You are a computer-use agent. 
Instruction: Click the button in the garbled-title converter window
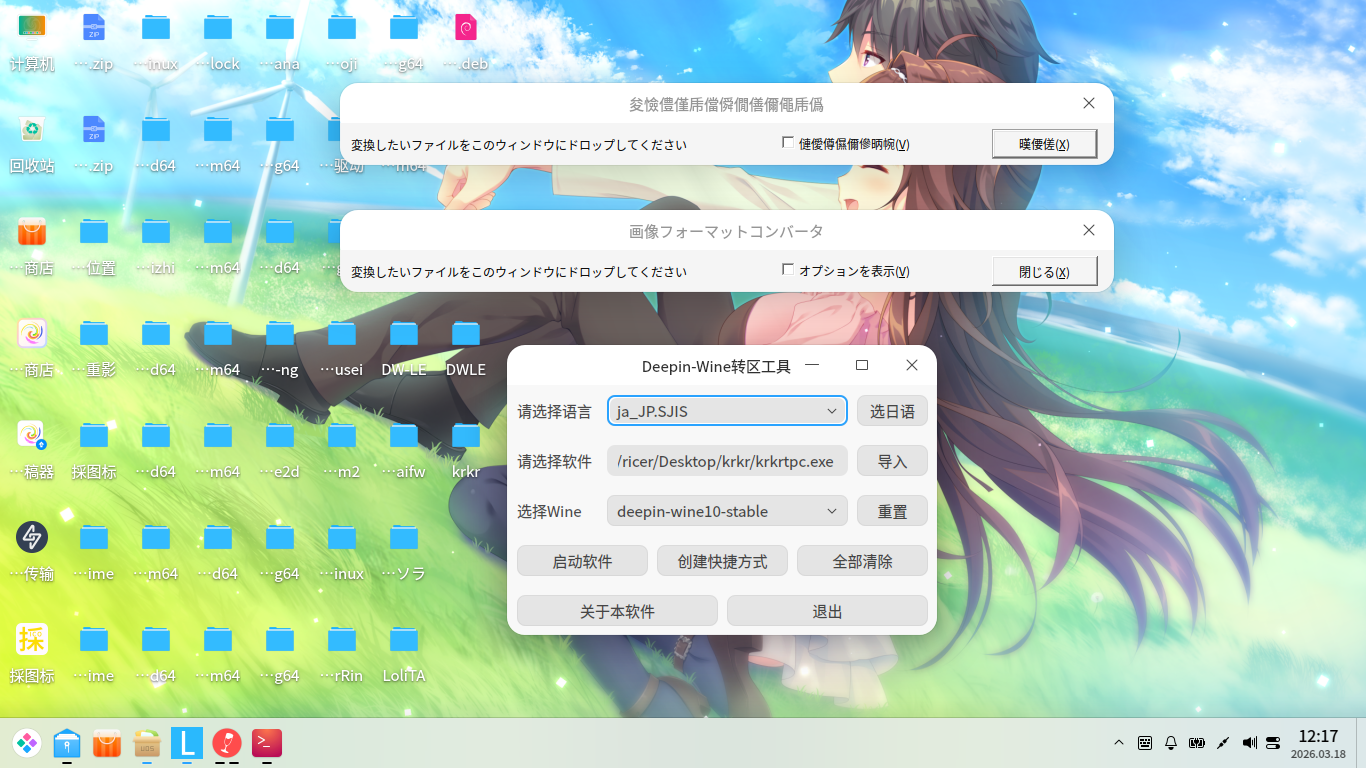click(x=1044, y=144)
